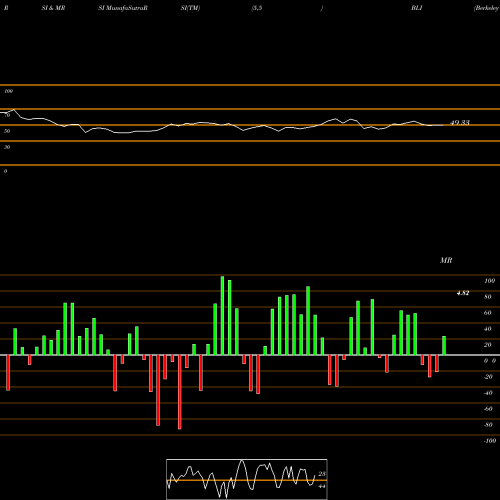Click the 20 label on MR axis
500x500 pixels.
point(488,345)
